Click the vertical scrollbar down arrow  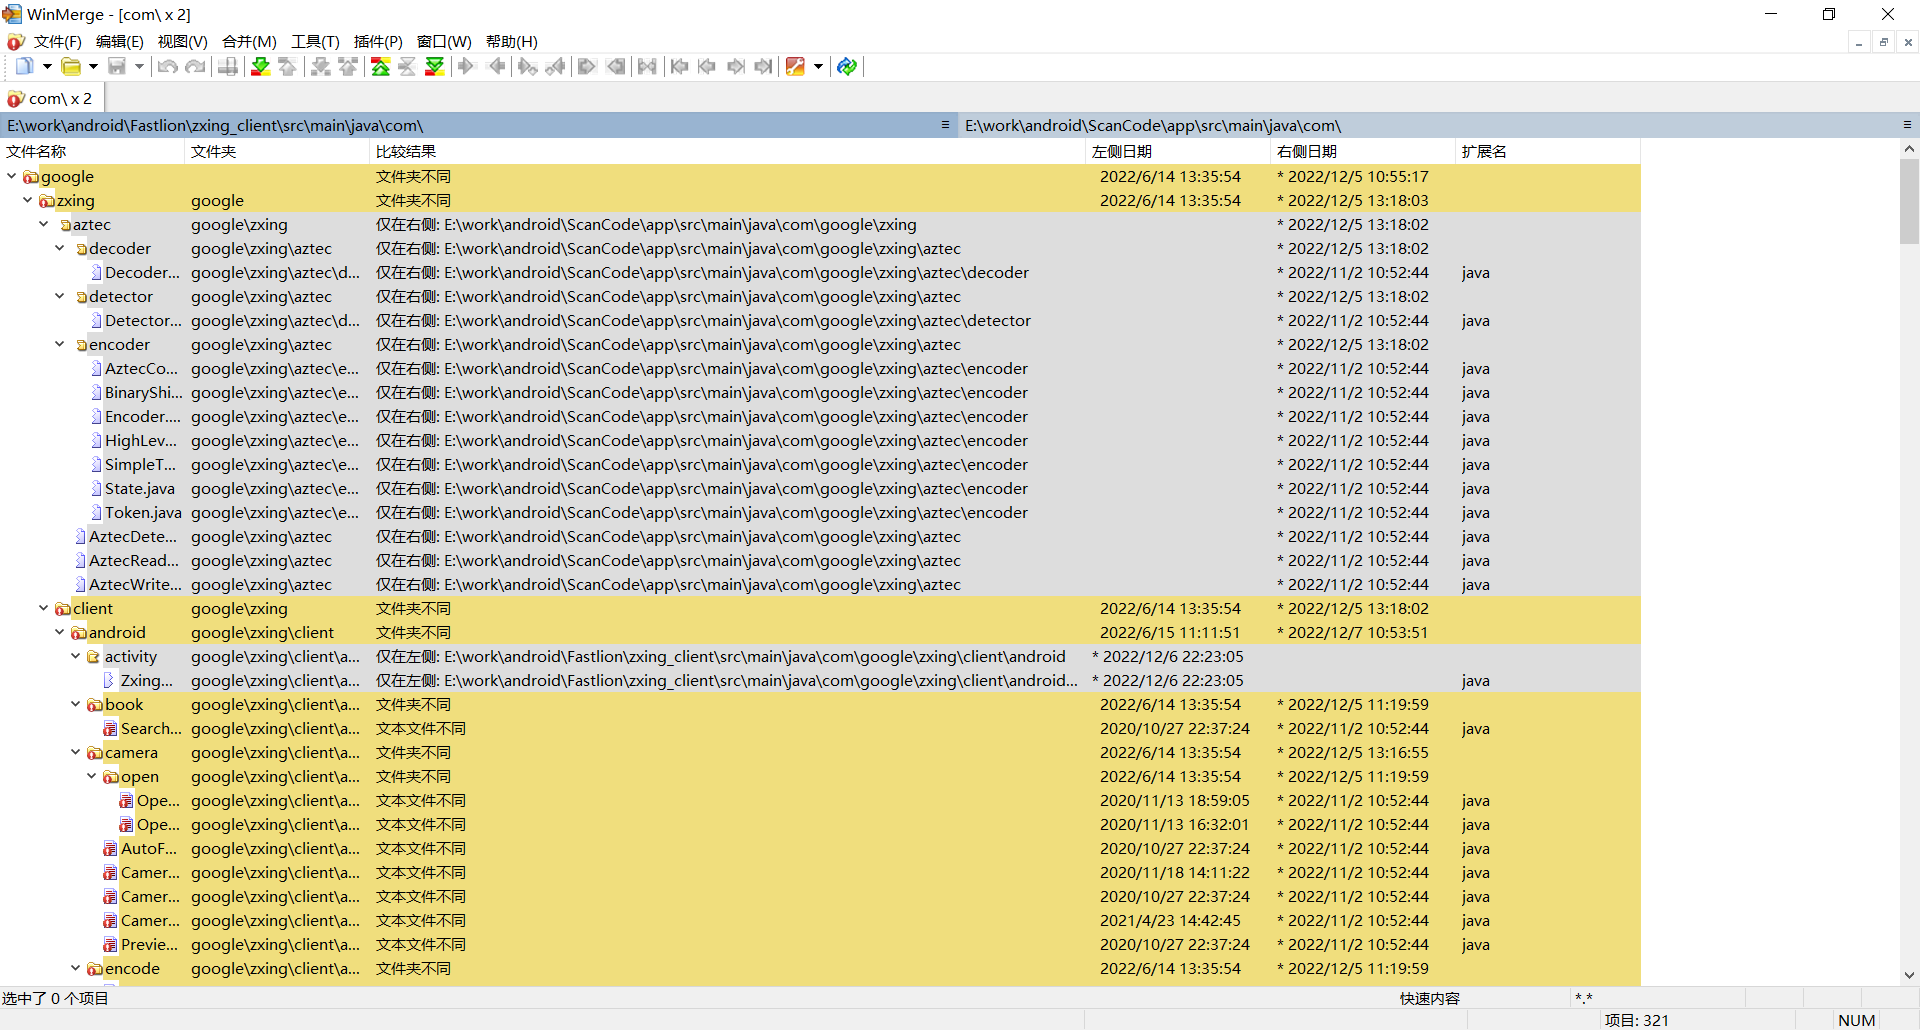pyautogui.click(x=1909, y=975)
